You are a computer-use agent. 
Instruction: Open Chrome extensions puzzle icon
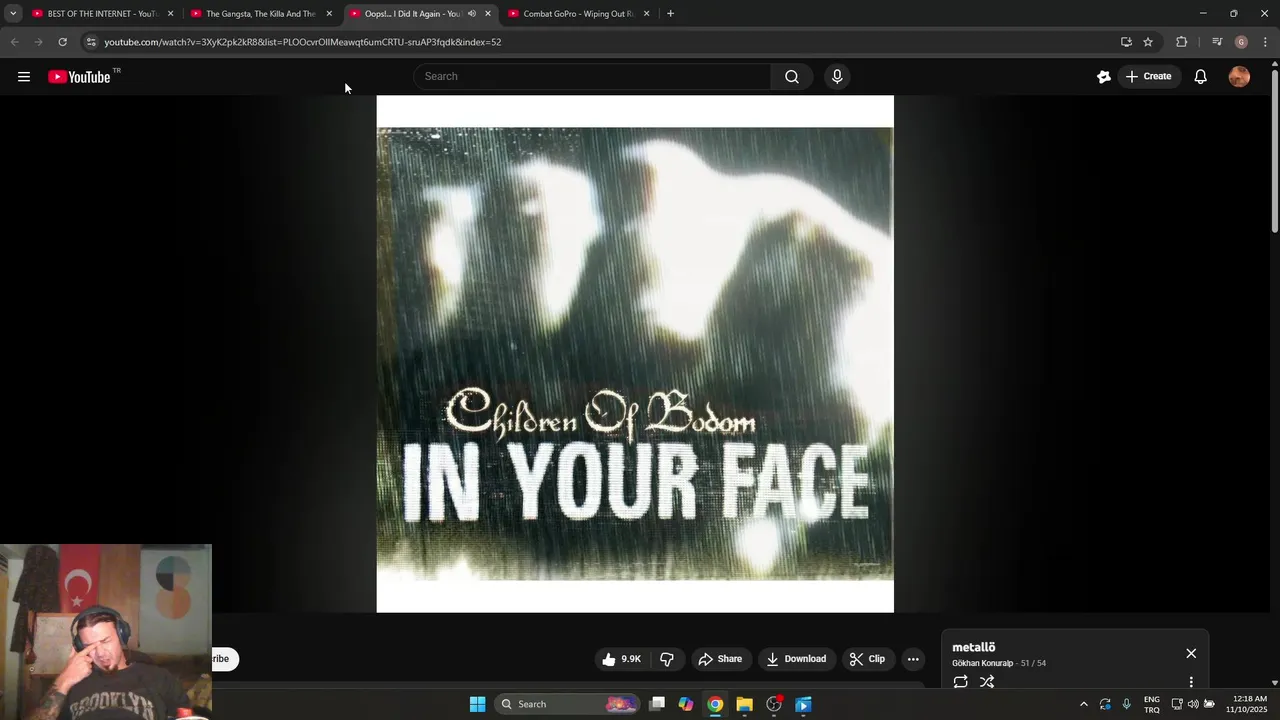pyautogui.click(x=1181, y=42)
